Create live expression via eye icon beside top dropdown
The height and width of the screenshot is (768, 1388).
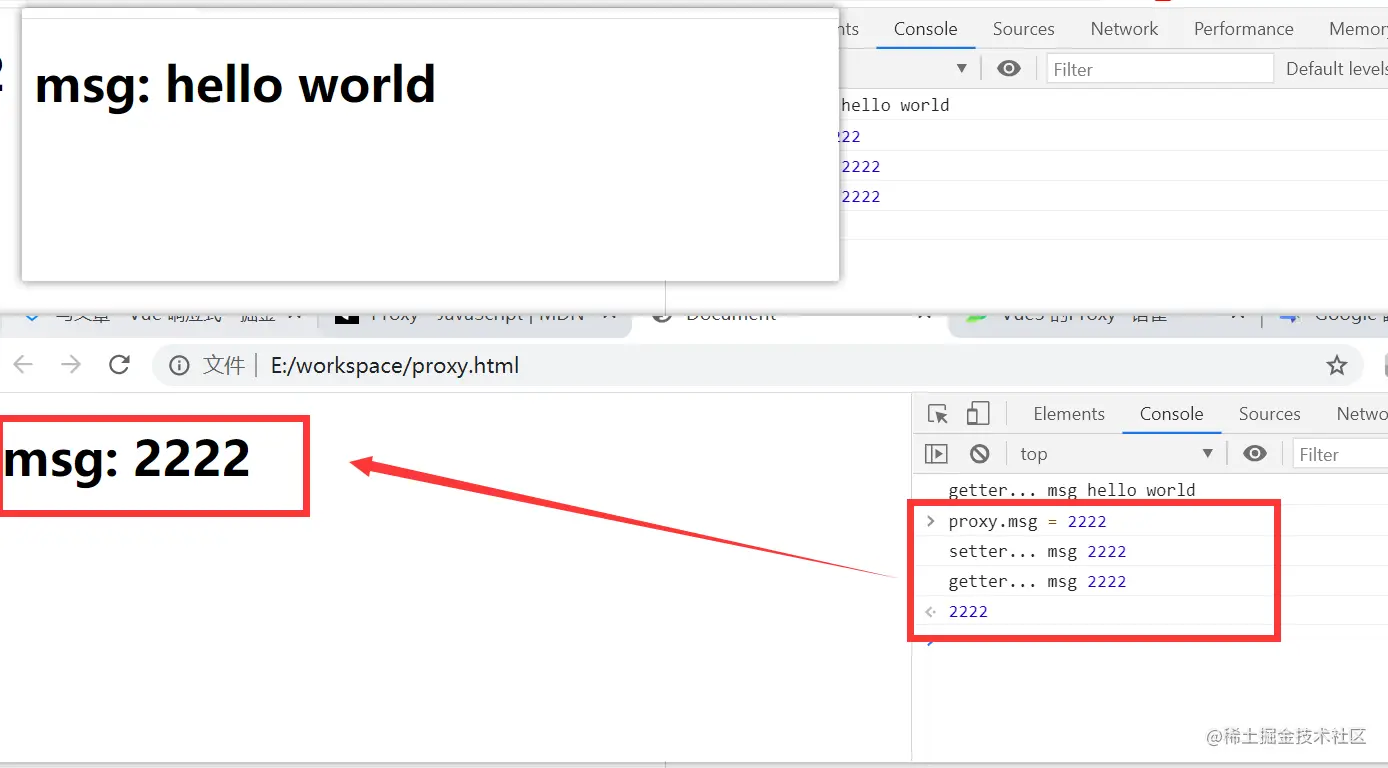[1255, 454]
